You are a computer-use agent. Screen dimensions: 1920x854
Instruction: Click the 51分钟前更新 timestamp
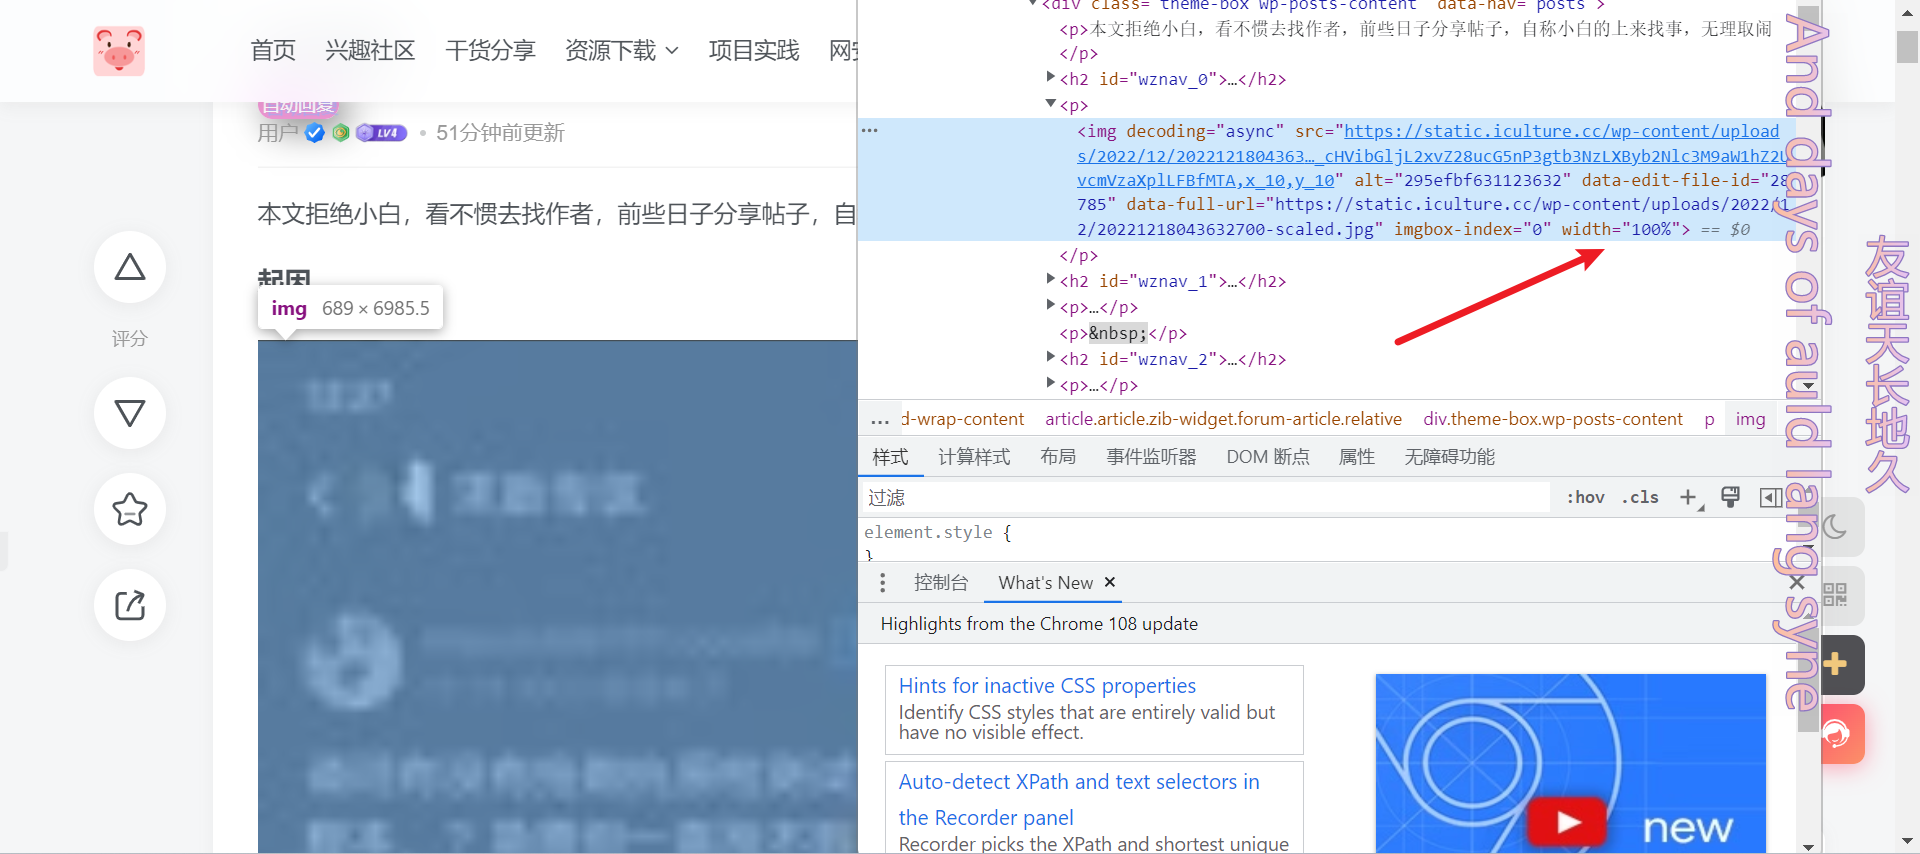tap(500, 133)
